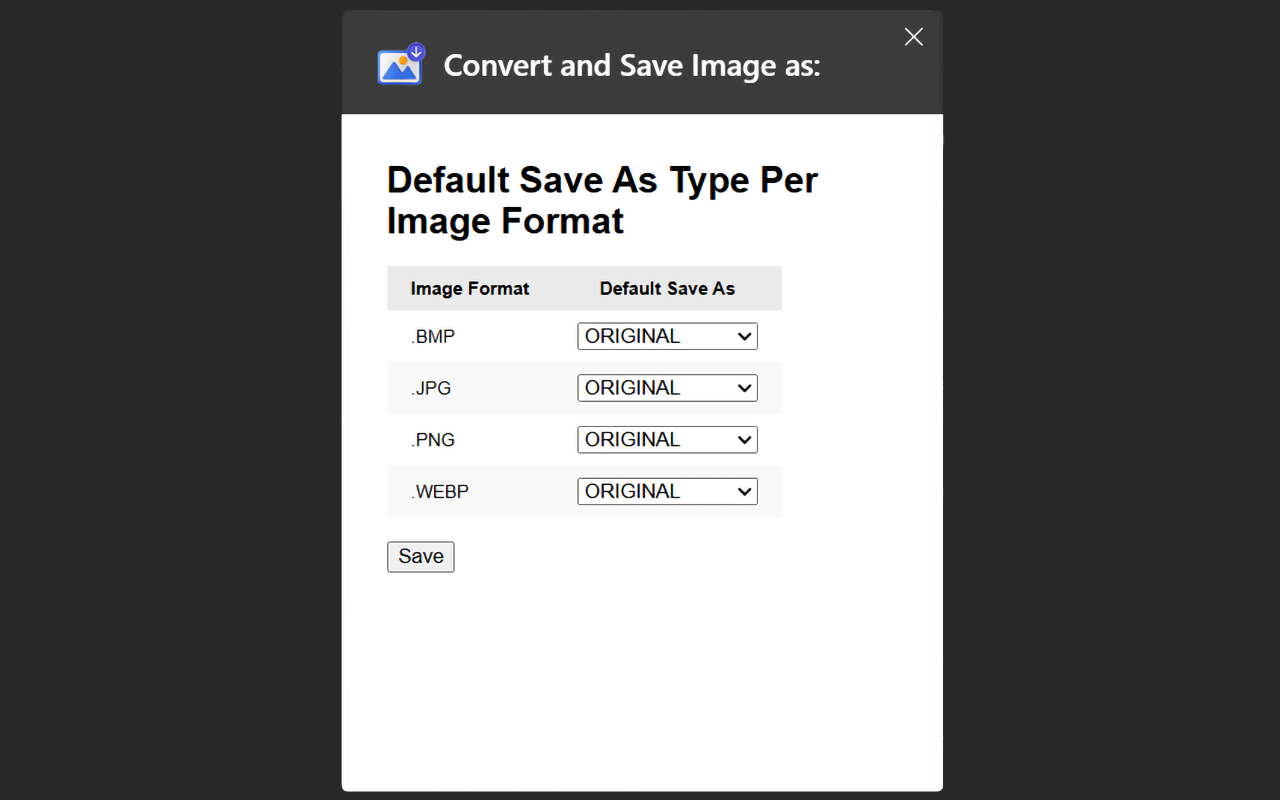Select the .BMP row label
The image size is (1280, 800).
point(433,337)
